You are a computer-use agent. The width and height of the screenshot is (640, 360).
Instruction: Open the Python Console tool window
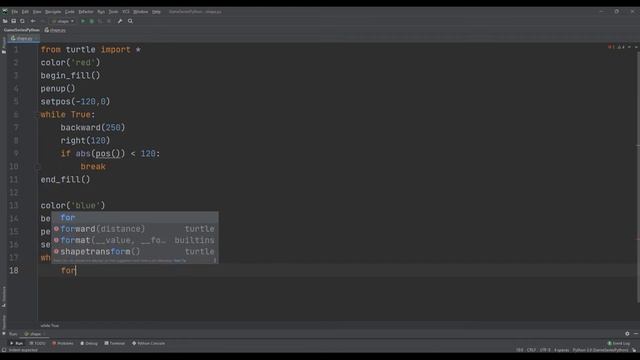point(149,343)
